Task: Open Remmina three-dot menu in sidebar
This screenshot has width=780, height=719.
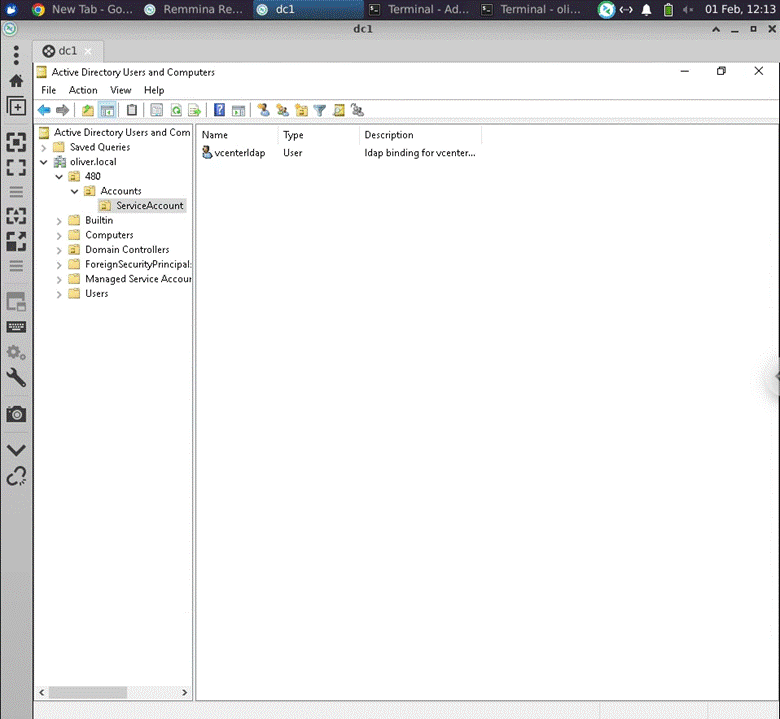Action: coord(16,55)
